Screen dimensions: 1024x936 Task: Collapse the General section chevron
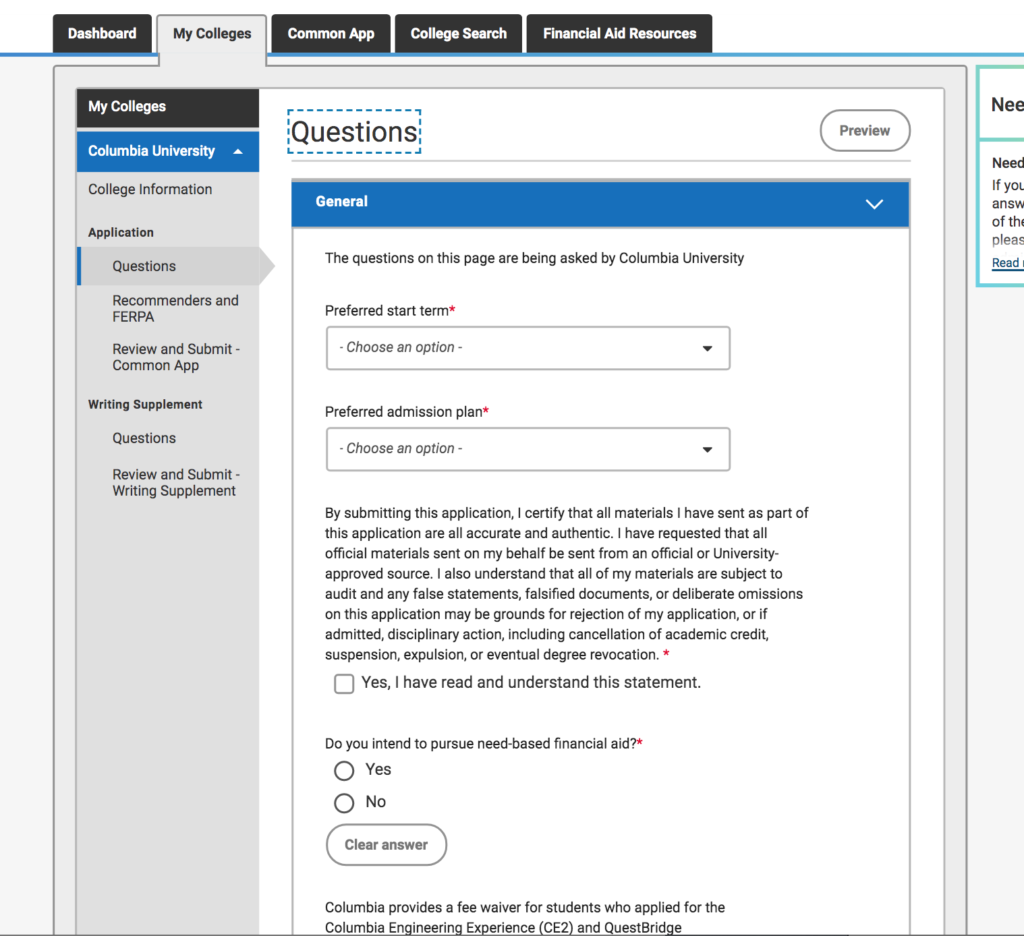point(874,204)
